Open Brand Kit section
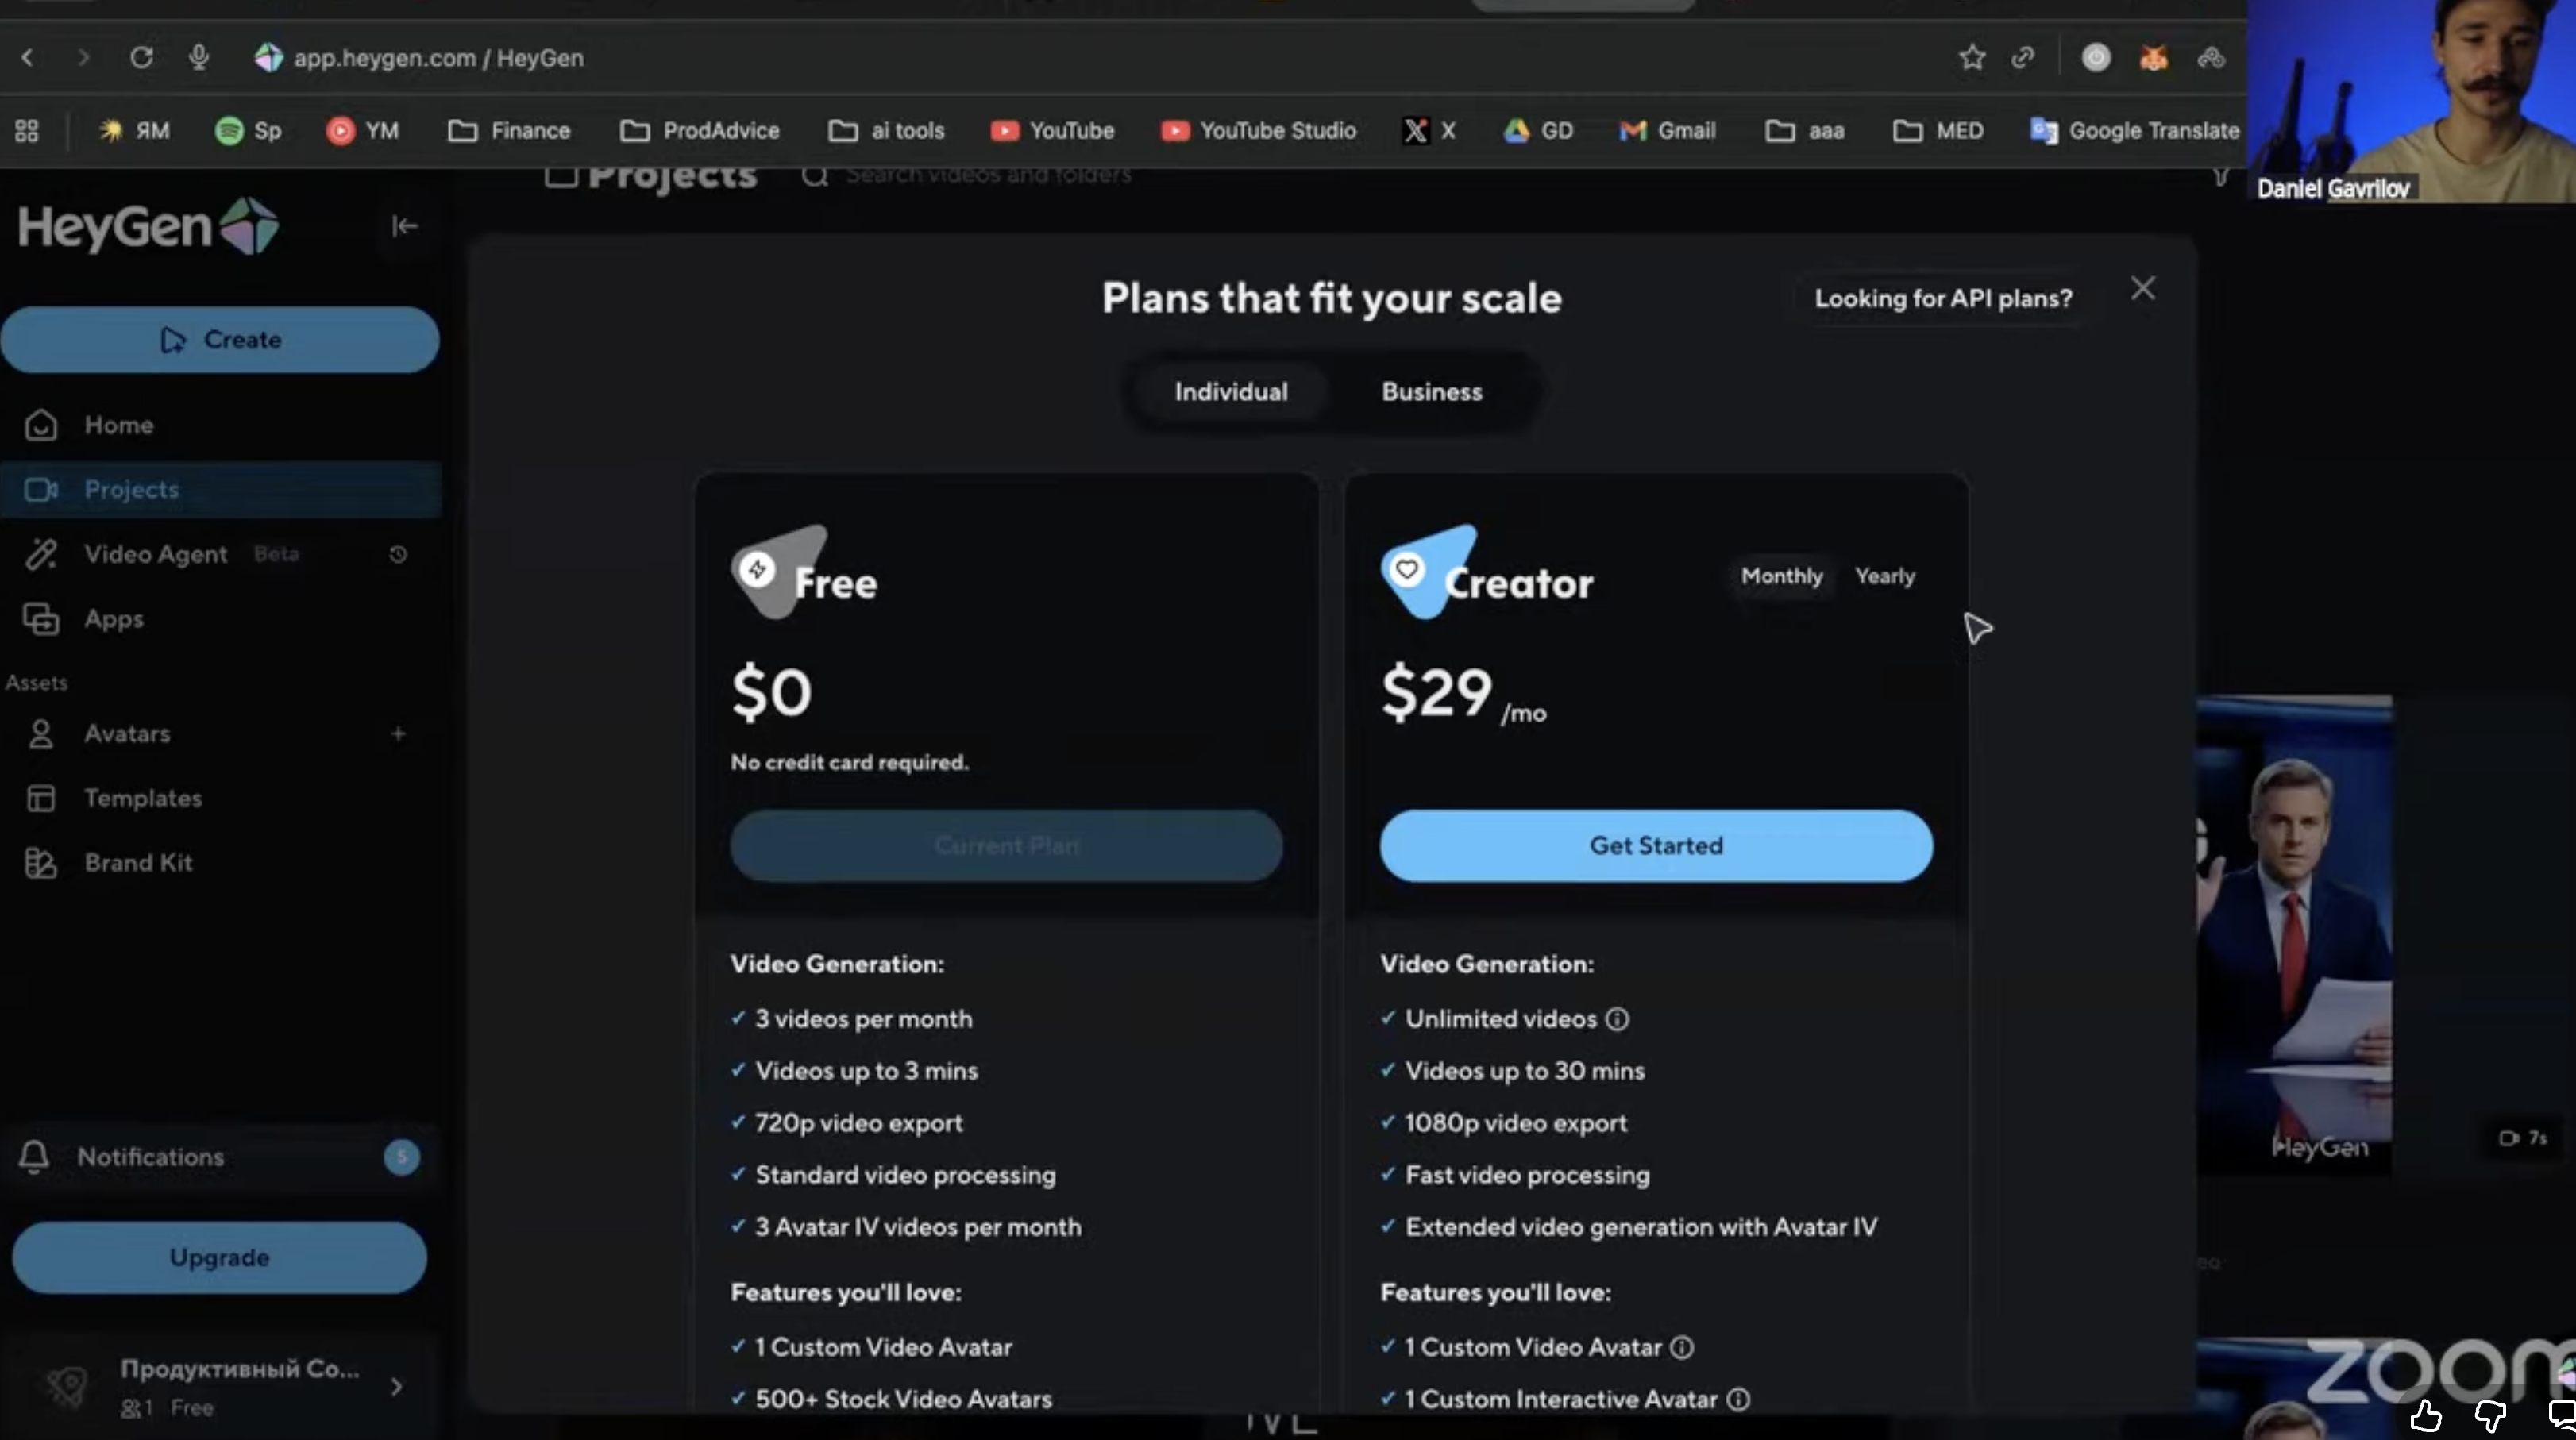Viewport: 2576px width, 1440px height. coord(138,862)
